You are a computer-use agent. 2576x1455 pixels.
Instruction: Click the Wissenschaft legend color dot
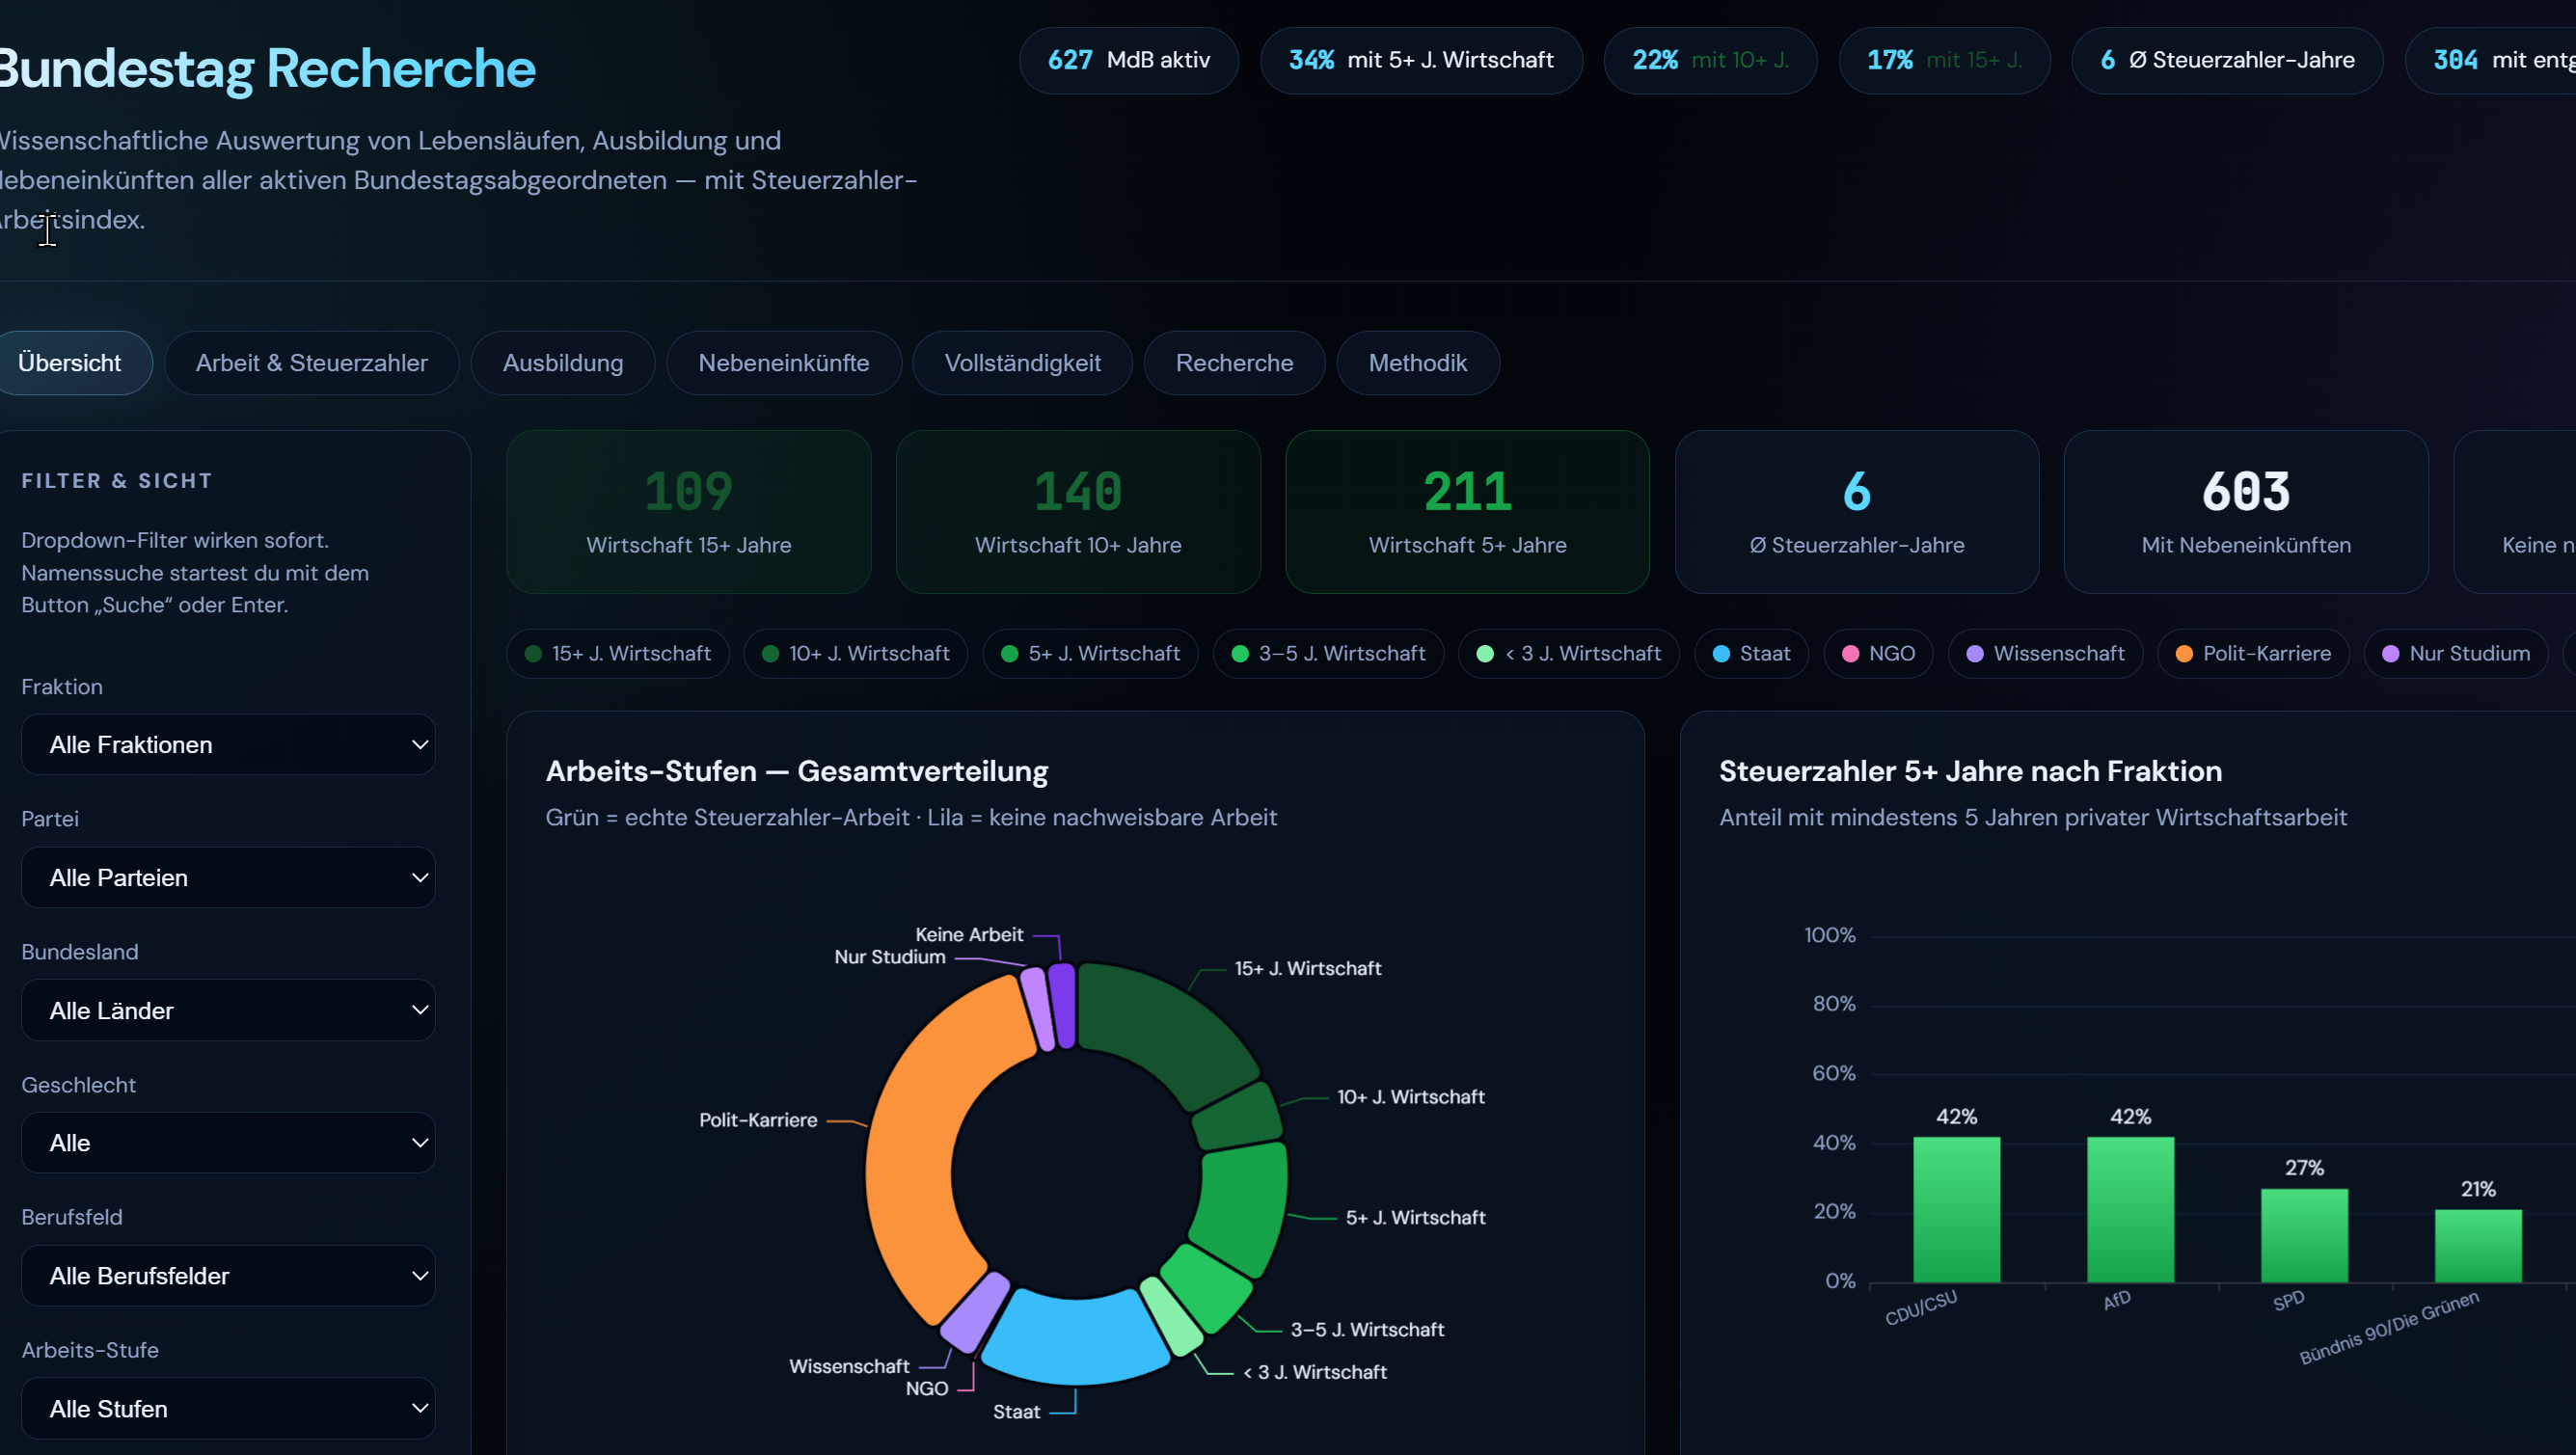(x=1974, y=654)
